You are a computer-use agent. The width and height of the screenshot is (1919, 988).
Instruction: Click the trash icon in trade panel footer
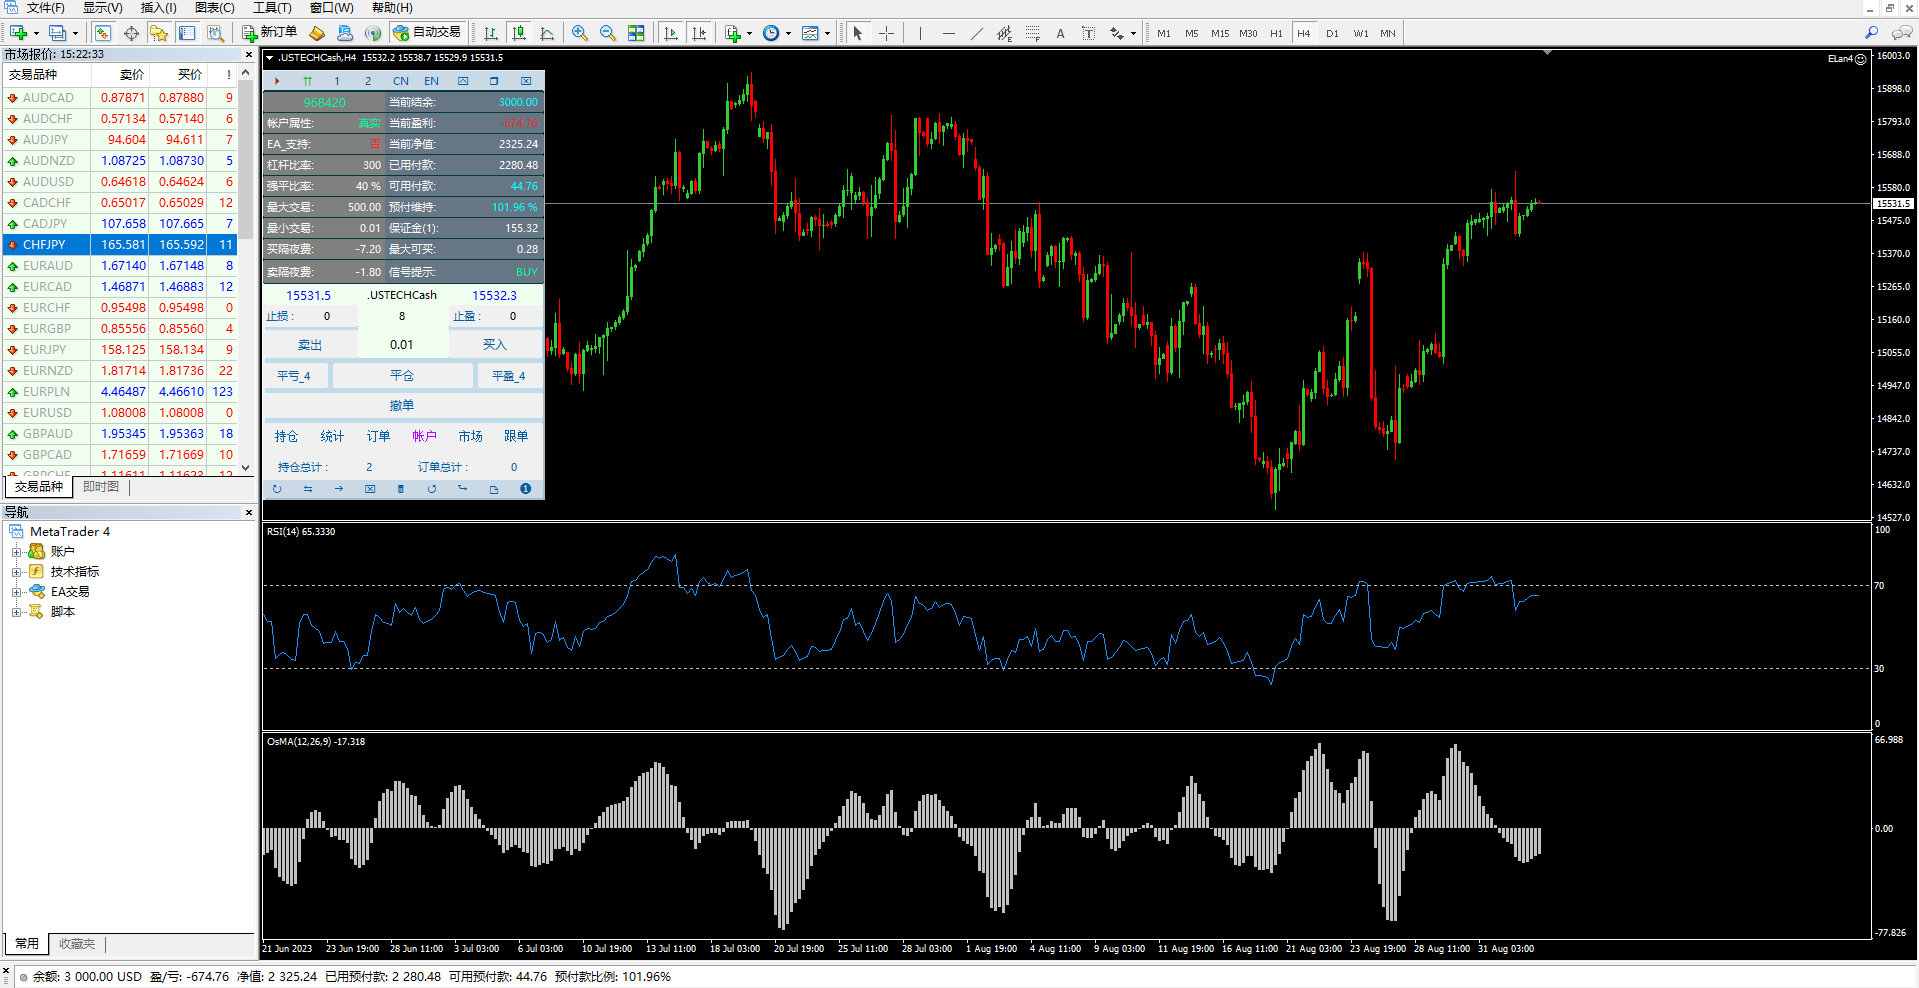pos(401,489)
